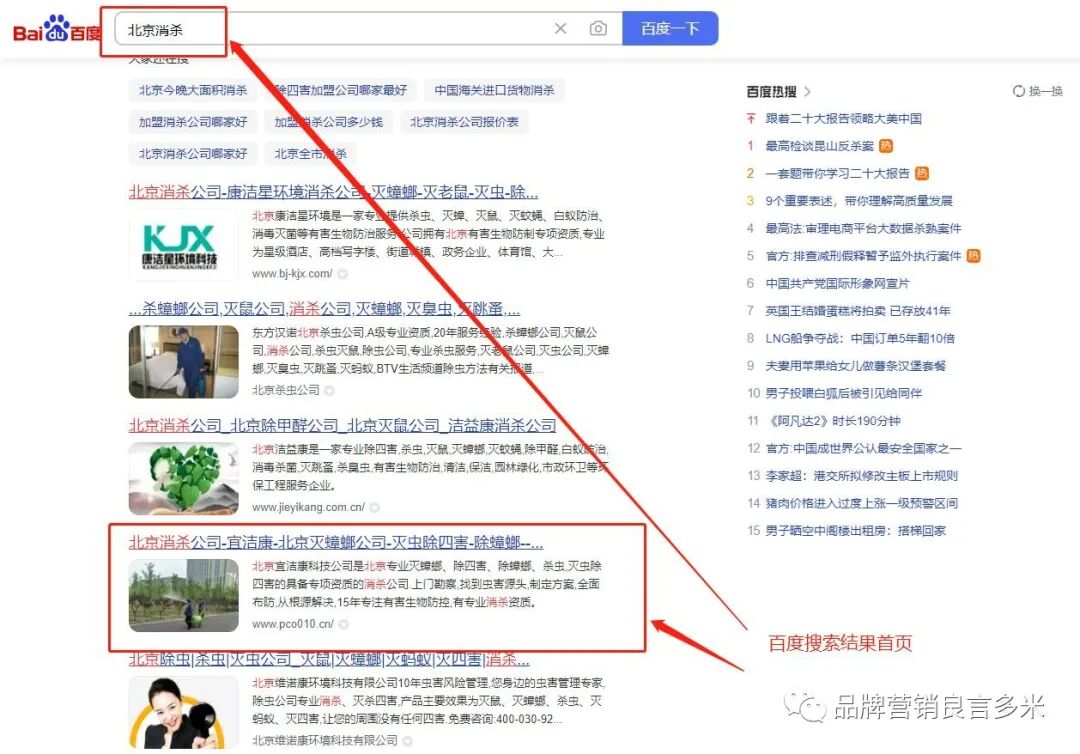Select related search 北京今晚大面积消杀
Image resolution: width=1080 pixels, height=754 pixels.
click(193, 90)
